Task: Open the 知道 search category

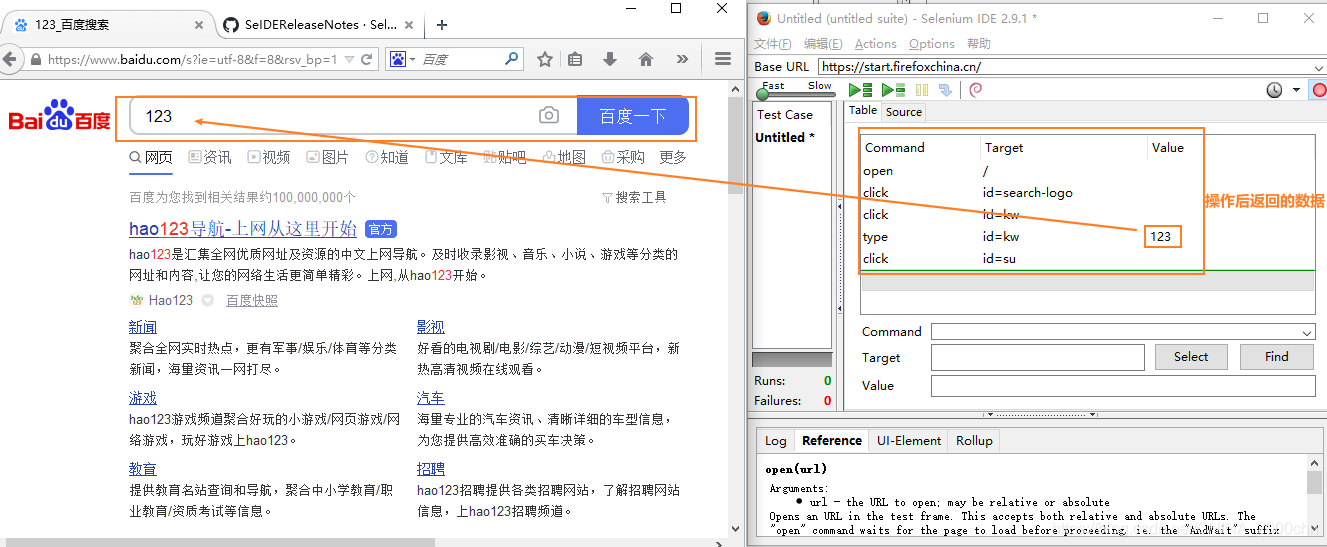Action: (x=387, y=157)
